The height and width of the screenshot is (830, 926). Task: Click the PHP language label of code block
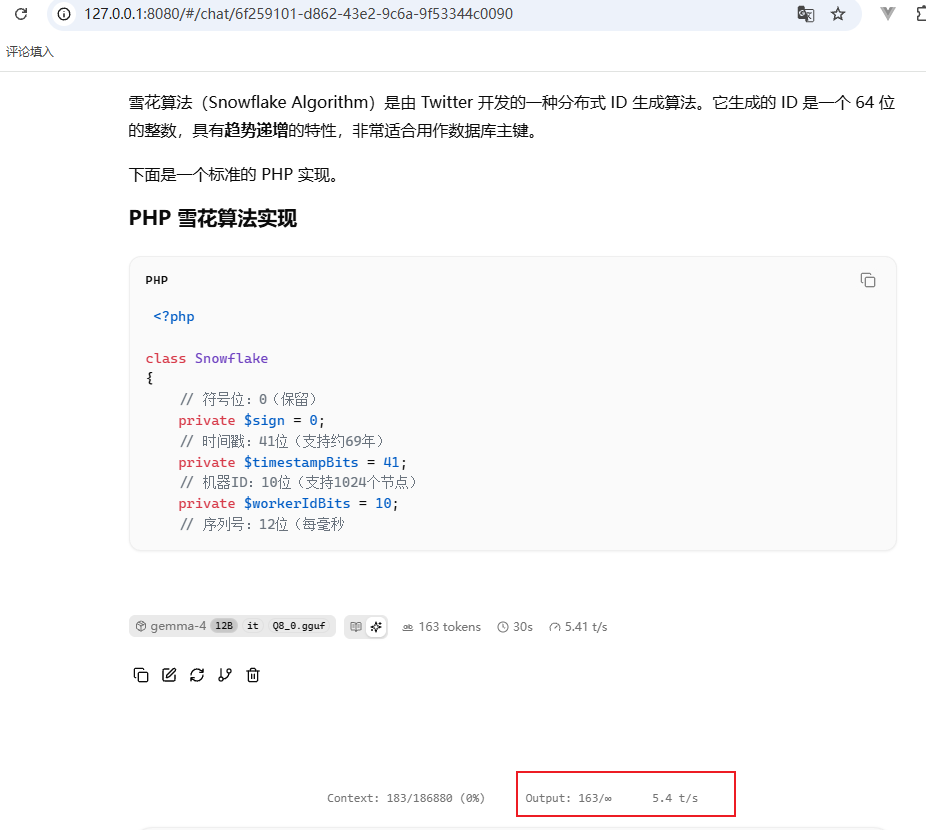pos(156,280)
